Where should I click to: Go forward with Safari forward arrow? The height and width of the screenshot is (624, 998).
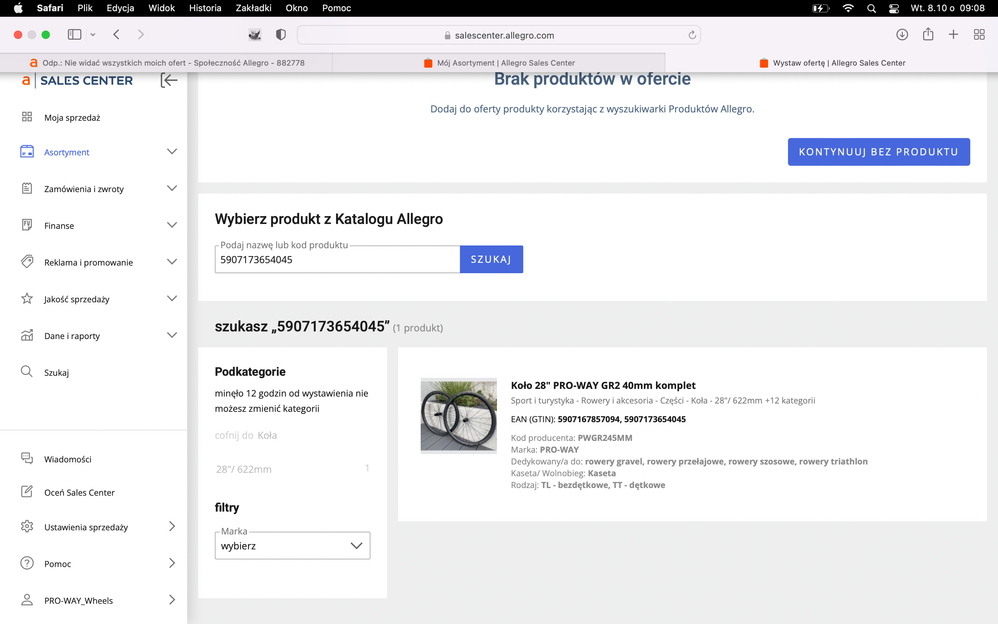click(x=141, y=34)
